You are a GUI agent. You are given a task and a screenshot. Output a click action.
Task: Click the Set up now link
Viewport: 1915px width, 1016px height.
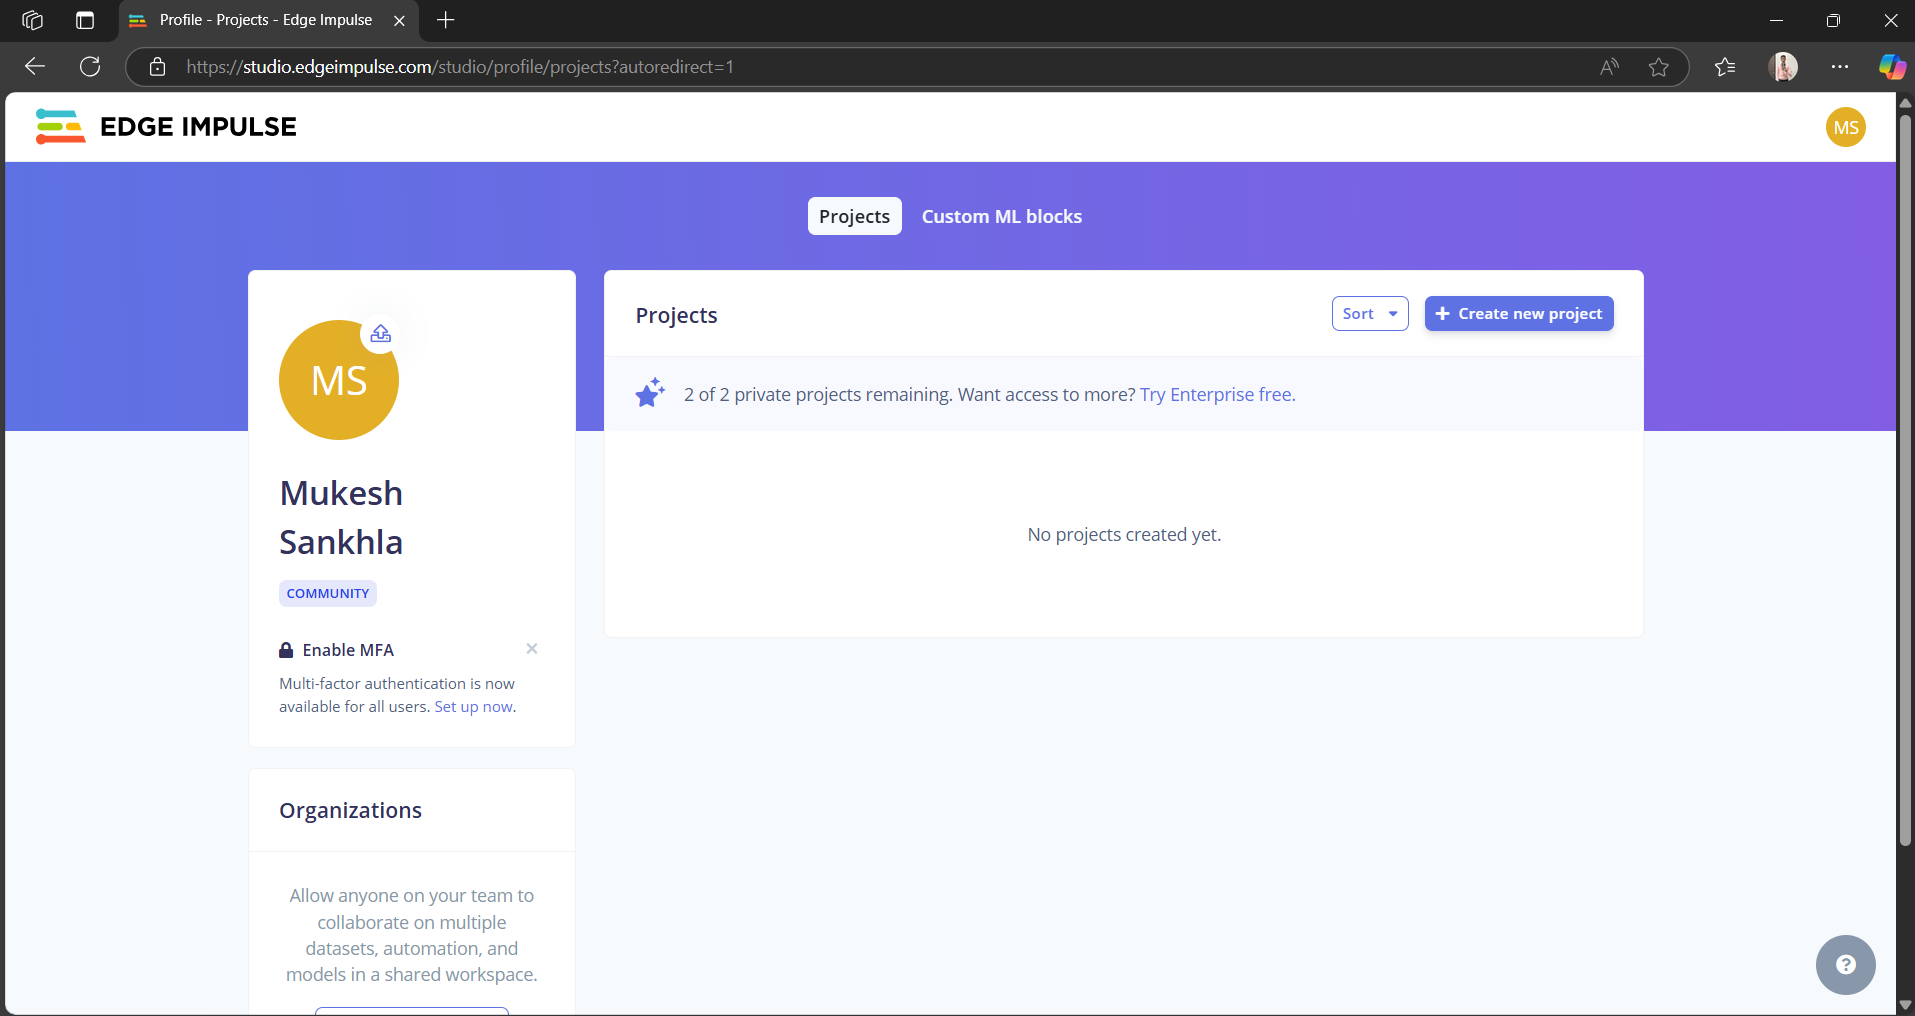point(474,707)
